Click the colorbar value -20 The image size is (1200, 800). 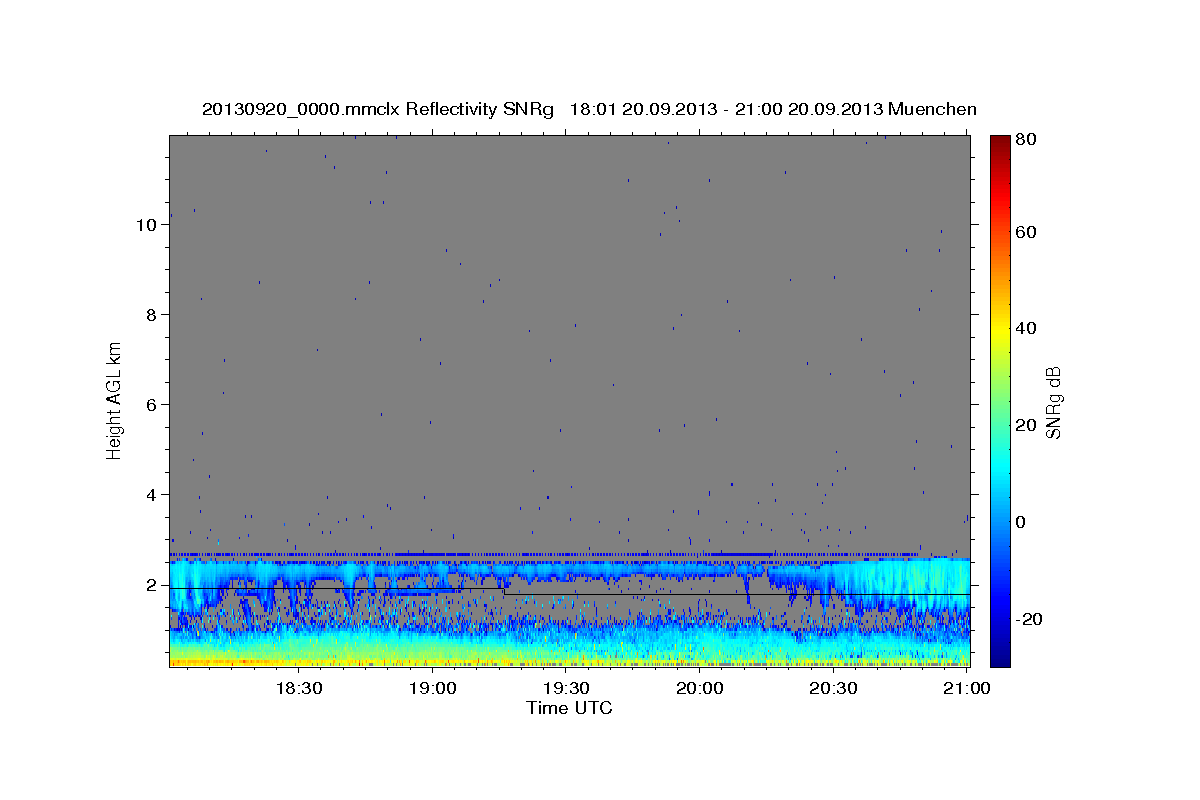click(1028, 619)
